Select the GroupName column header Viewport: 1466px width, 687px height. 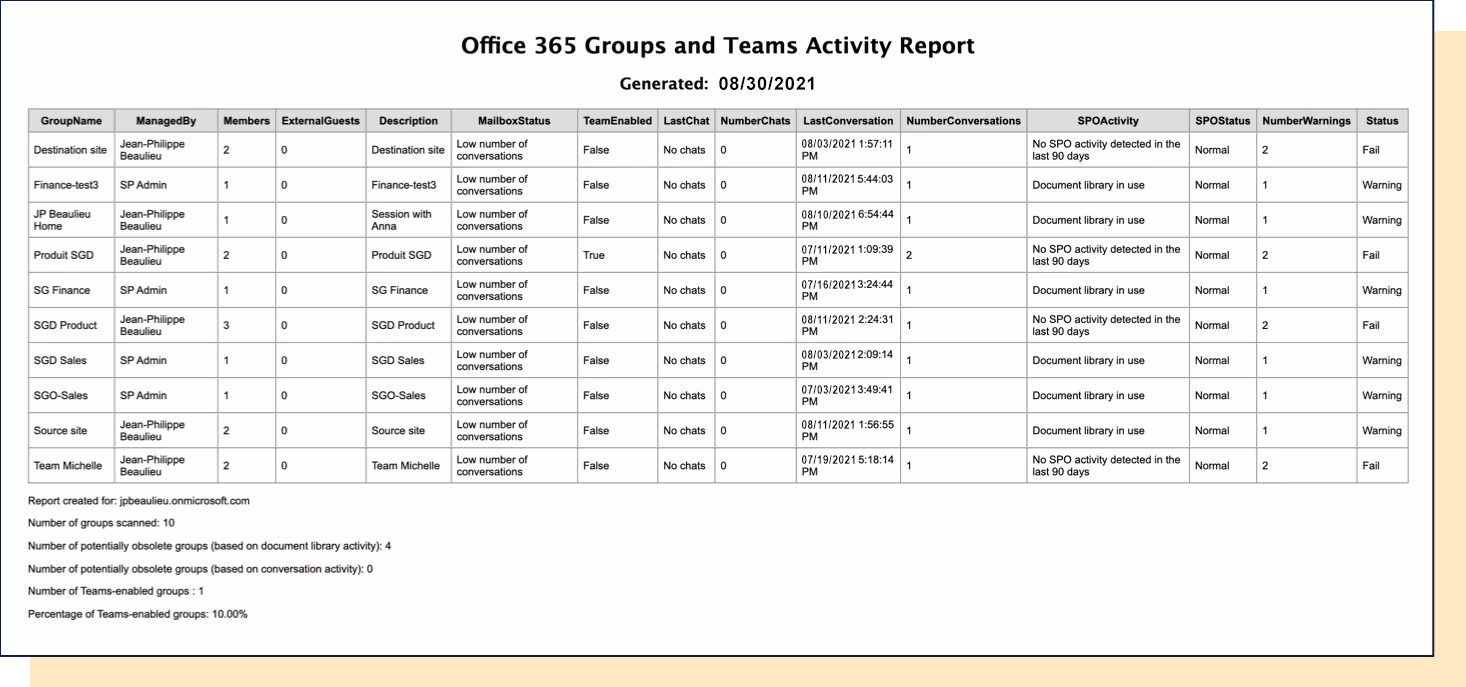(71, 121)
